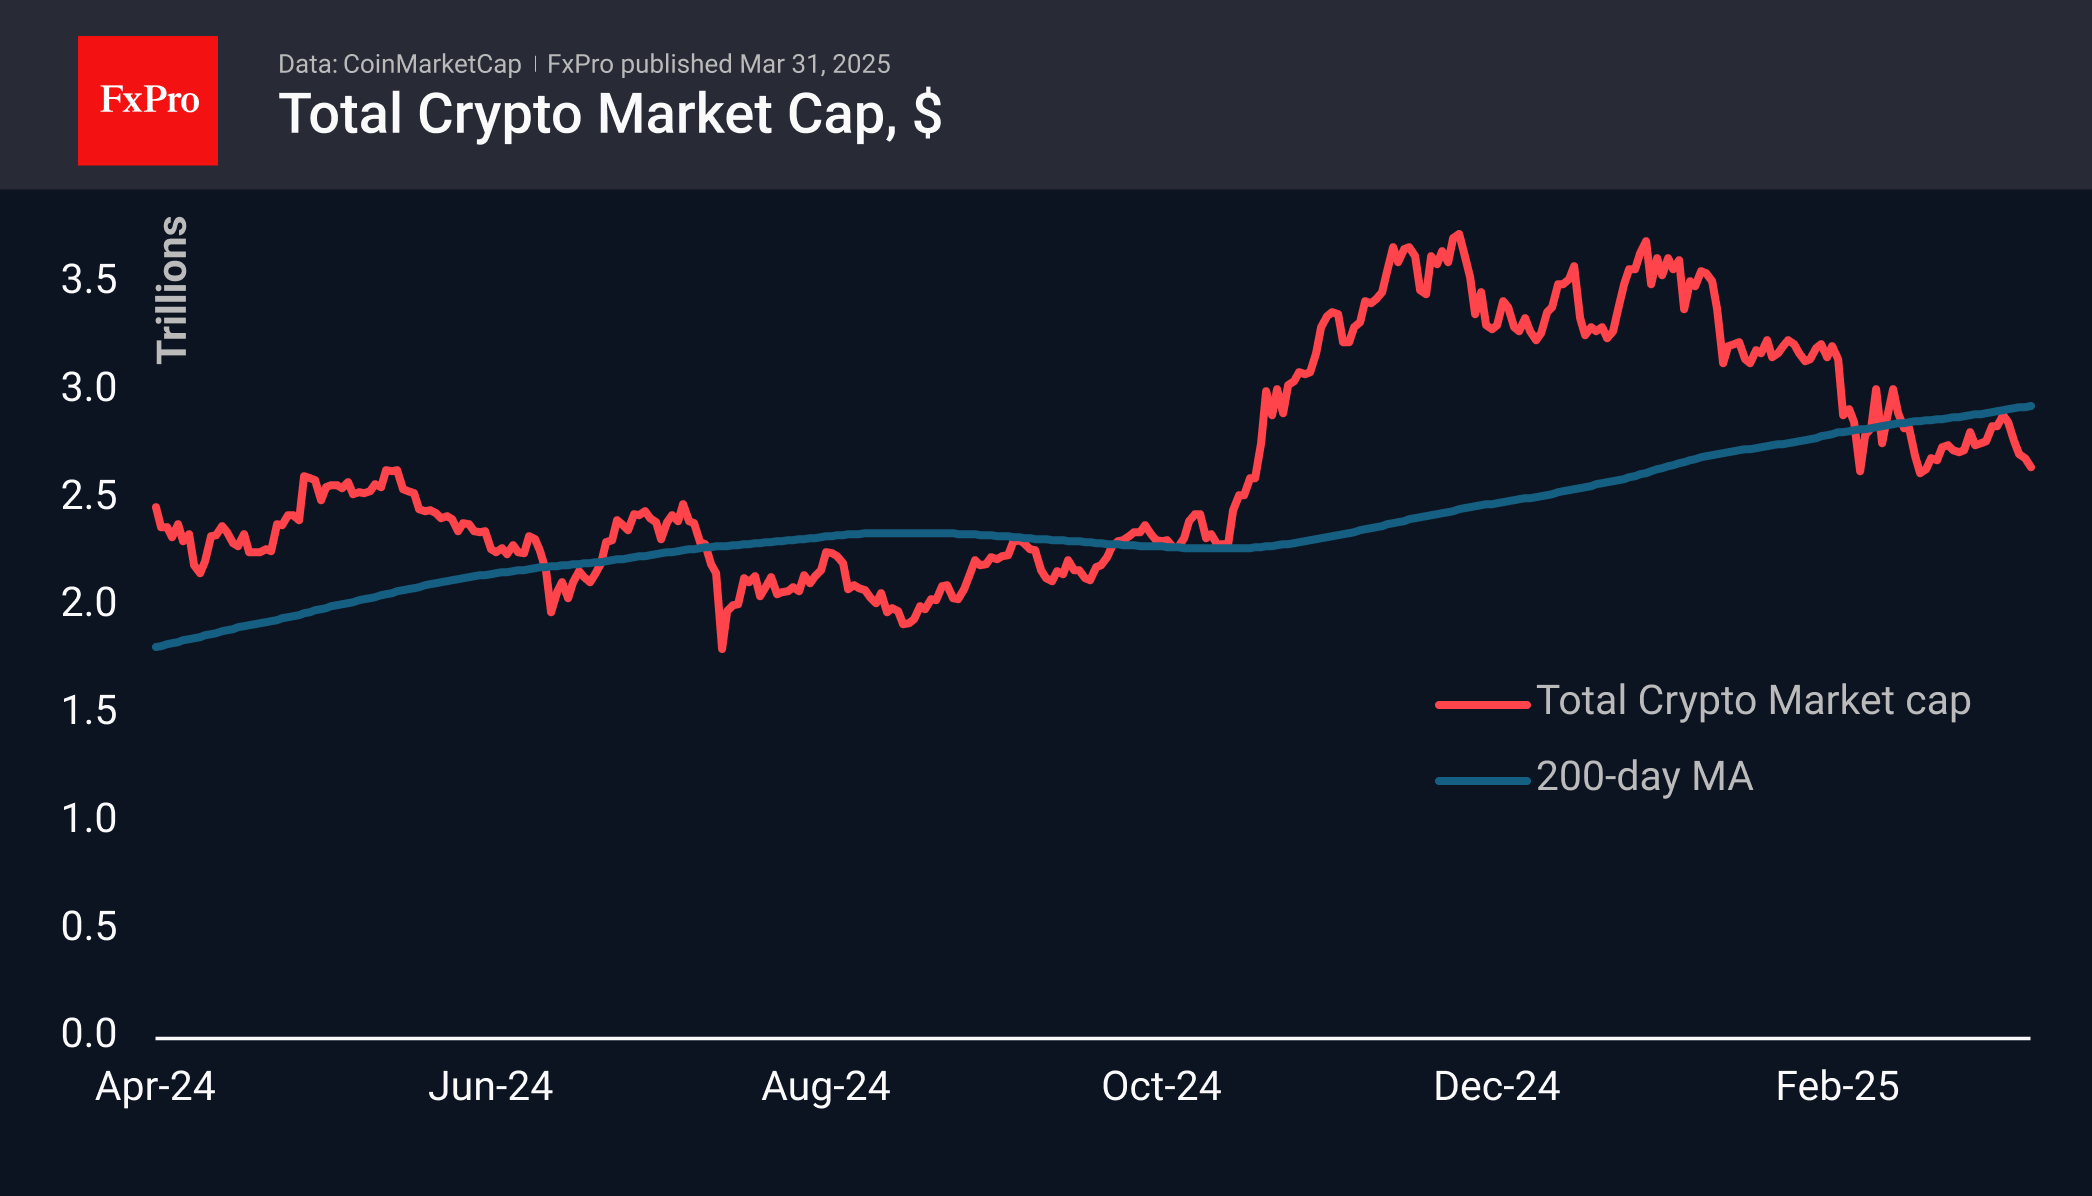Screen dimensions: 2092x1196
Task: Click the red FxPro logo
Action: tap(148, 101)
